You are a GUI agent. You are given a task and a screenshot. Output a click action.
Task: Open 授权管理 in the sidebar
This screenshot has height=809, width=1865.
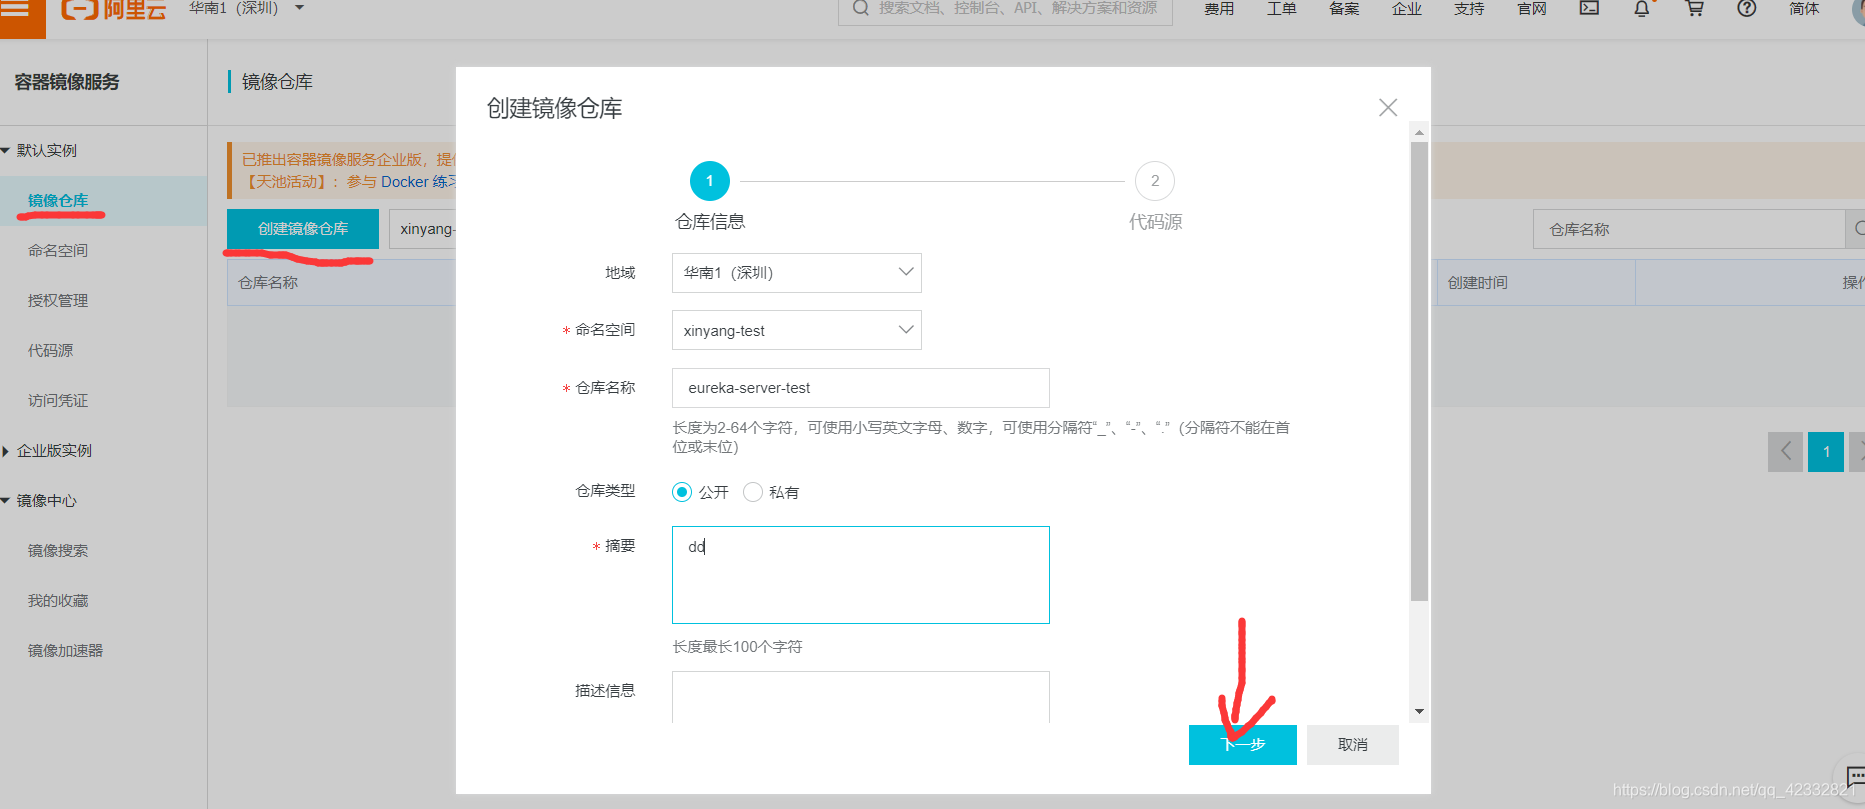(x=58, y=300)
